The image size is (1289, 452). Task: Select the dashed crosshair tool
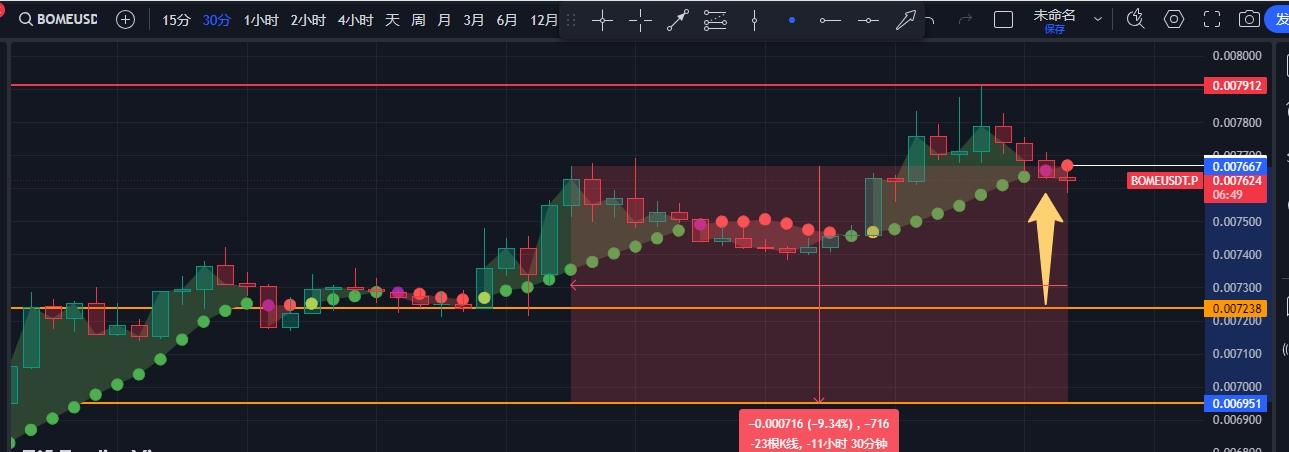point(640,20)
